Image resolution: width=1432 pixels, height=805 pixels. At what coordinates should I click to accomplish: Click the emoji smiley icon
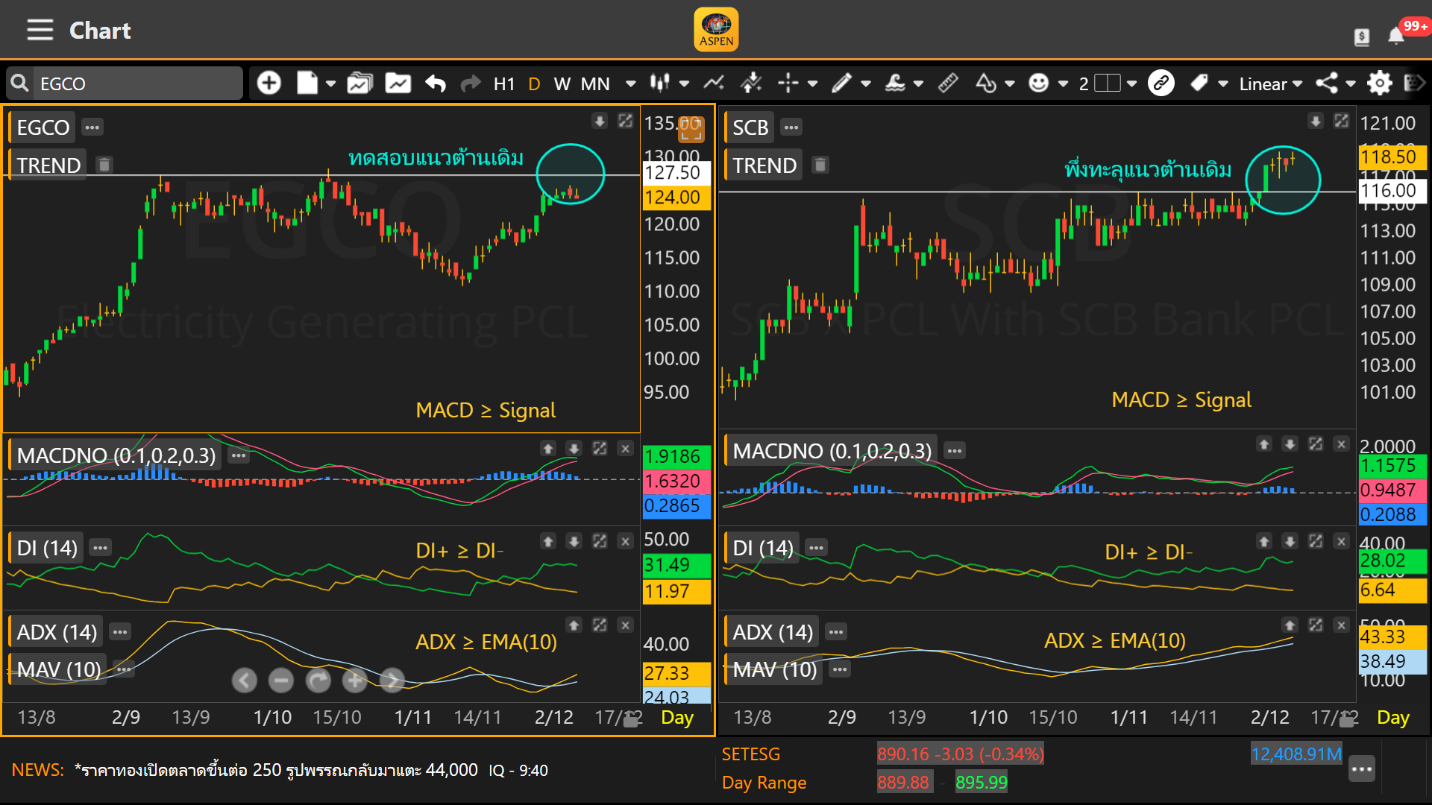(x=1039, y=83)
